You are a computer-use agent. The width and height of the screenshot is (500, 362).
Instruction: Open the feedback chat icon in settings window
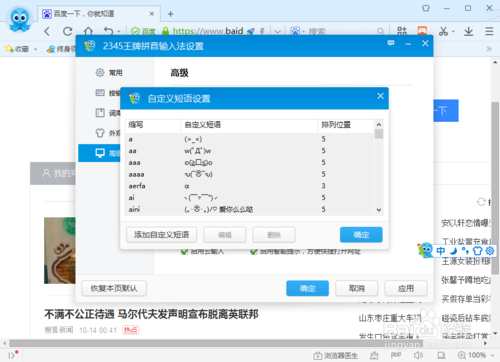click(391, 43)
